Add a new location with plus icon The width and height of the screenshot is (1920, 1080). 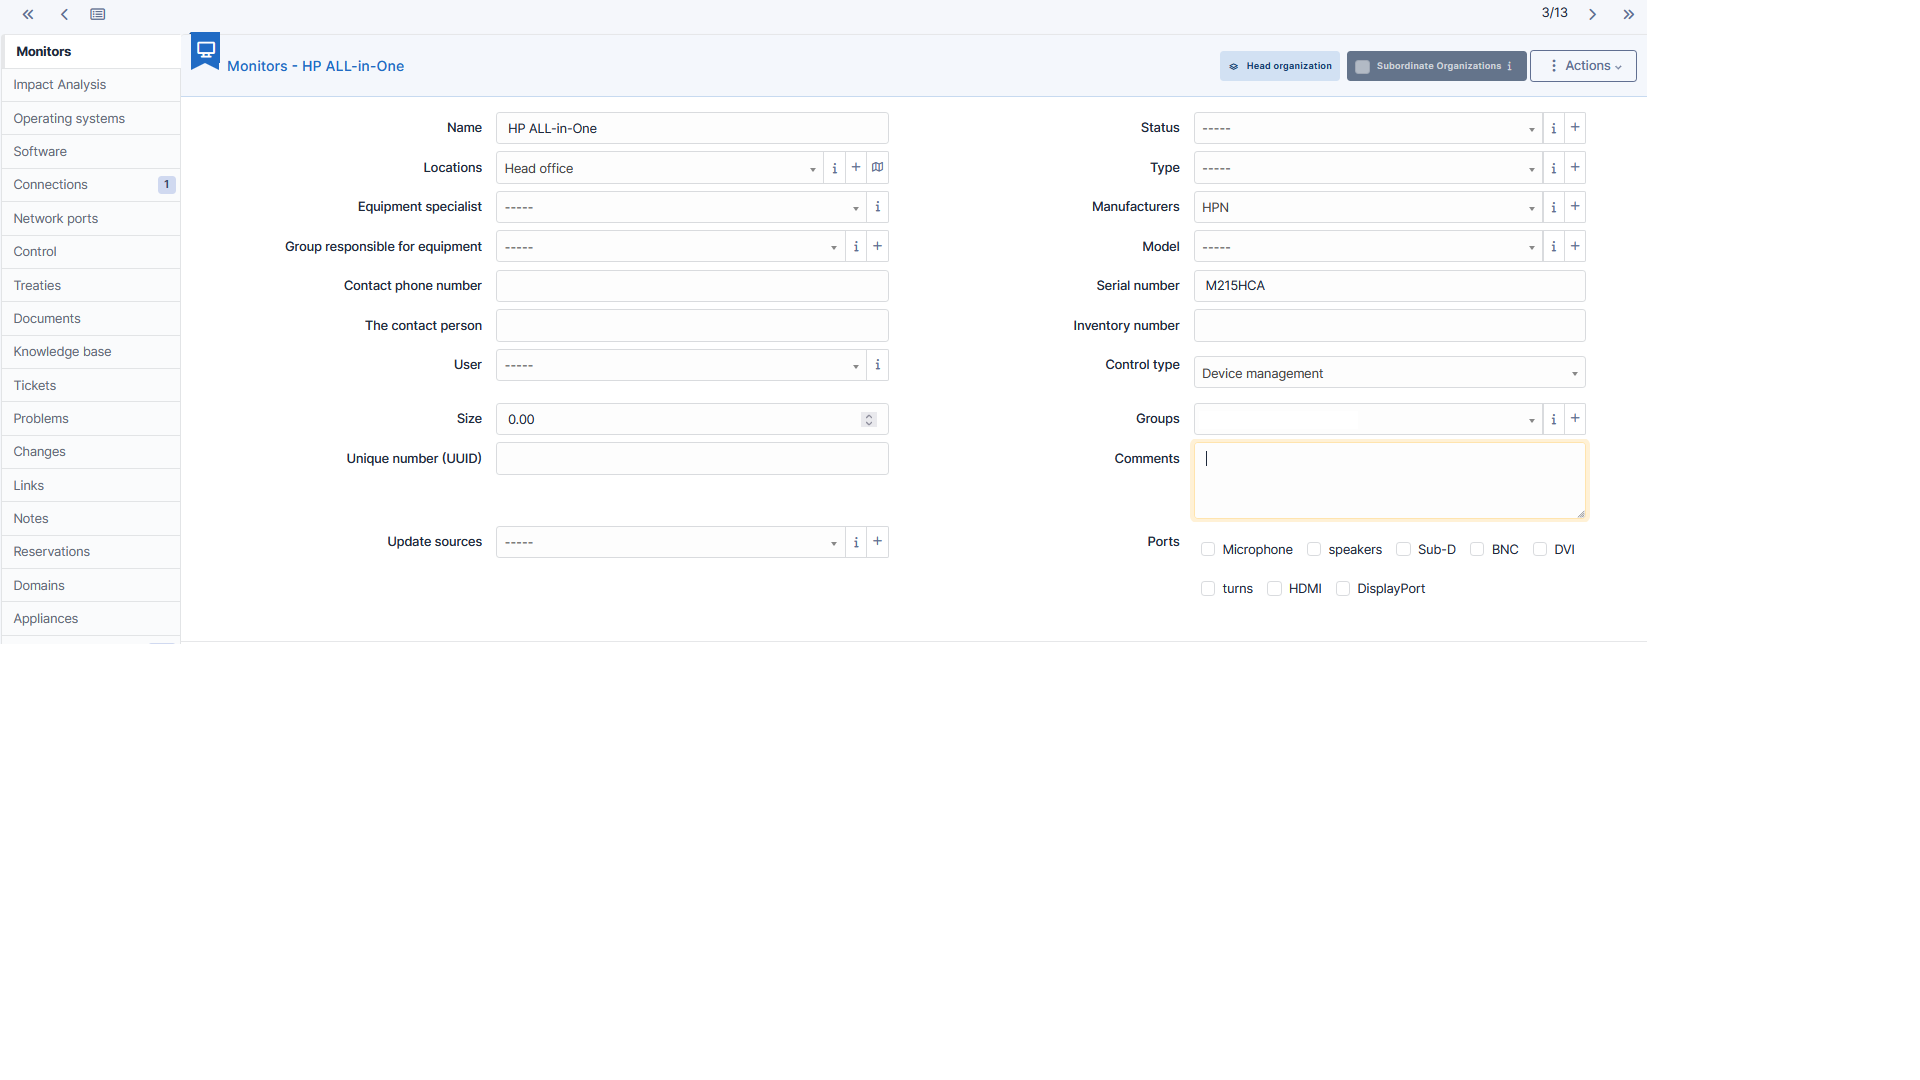coord(856,168)
